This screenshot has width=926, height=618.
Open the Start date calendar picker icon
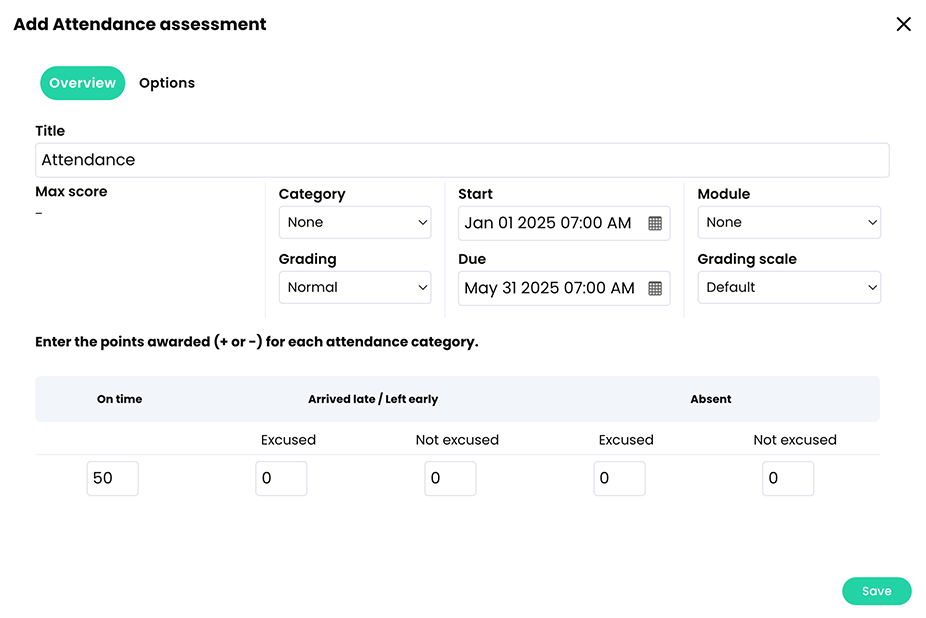655,223
